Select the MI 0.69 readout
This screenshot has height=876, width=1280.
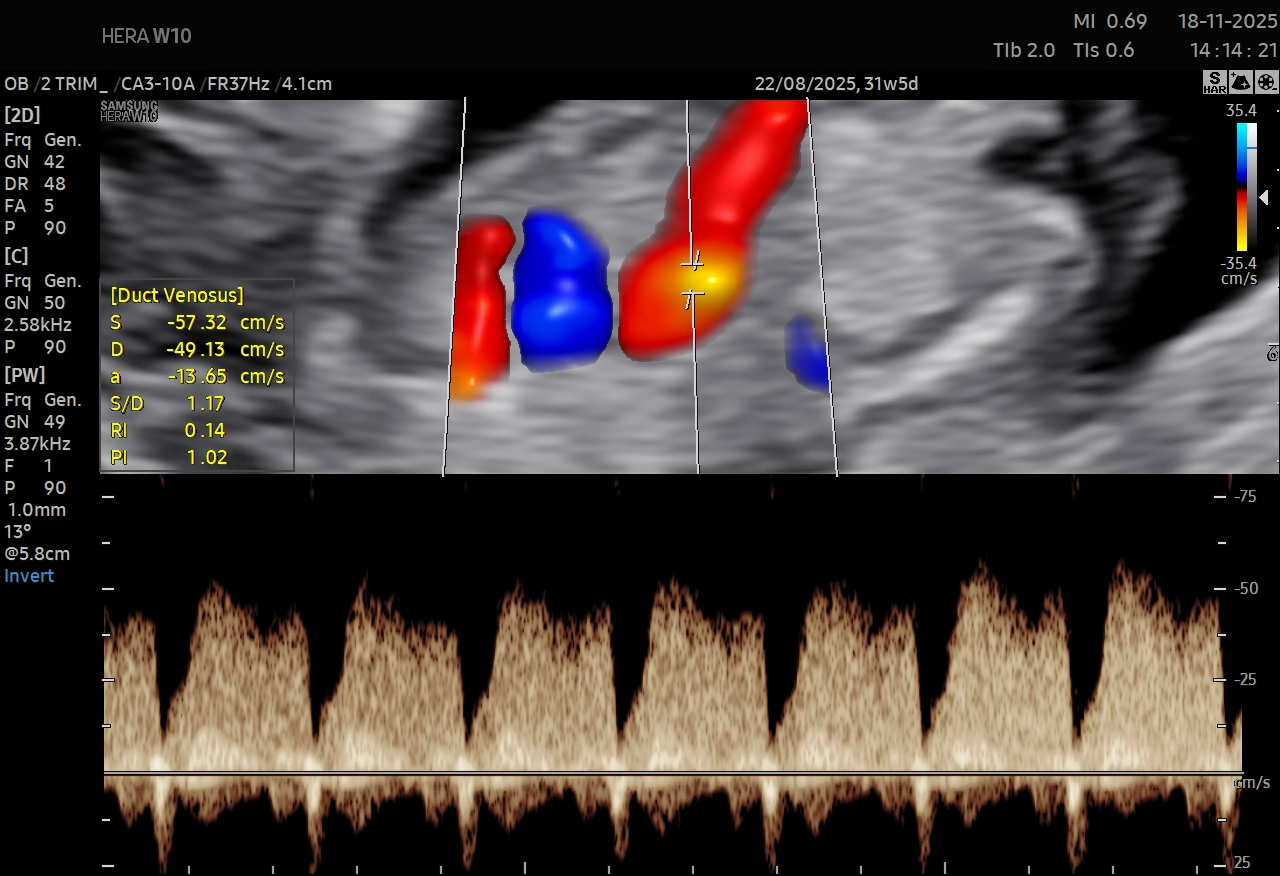(1110, 21)
